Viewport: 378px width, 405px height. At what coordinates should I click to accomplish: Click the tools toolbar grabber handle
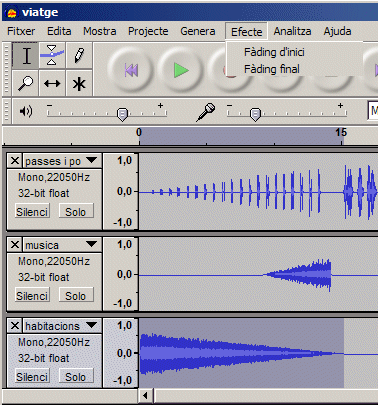(6, 69)
